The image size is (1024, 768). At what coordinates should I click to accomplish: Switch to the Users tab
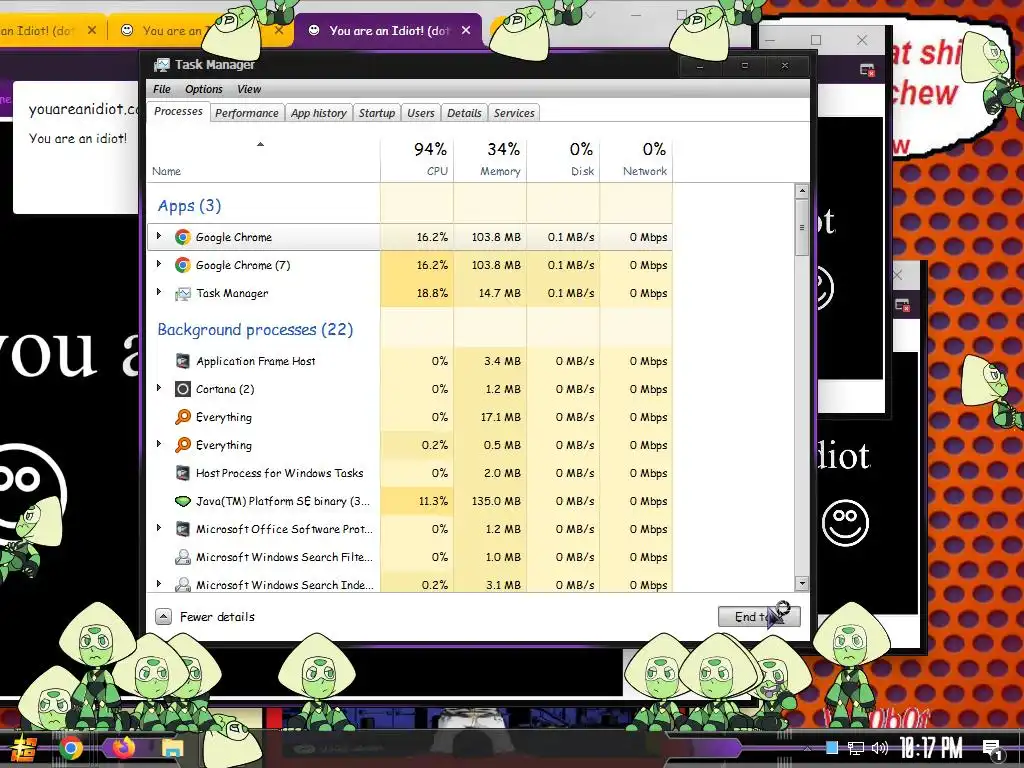tap(421, 113)
